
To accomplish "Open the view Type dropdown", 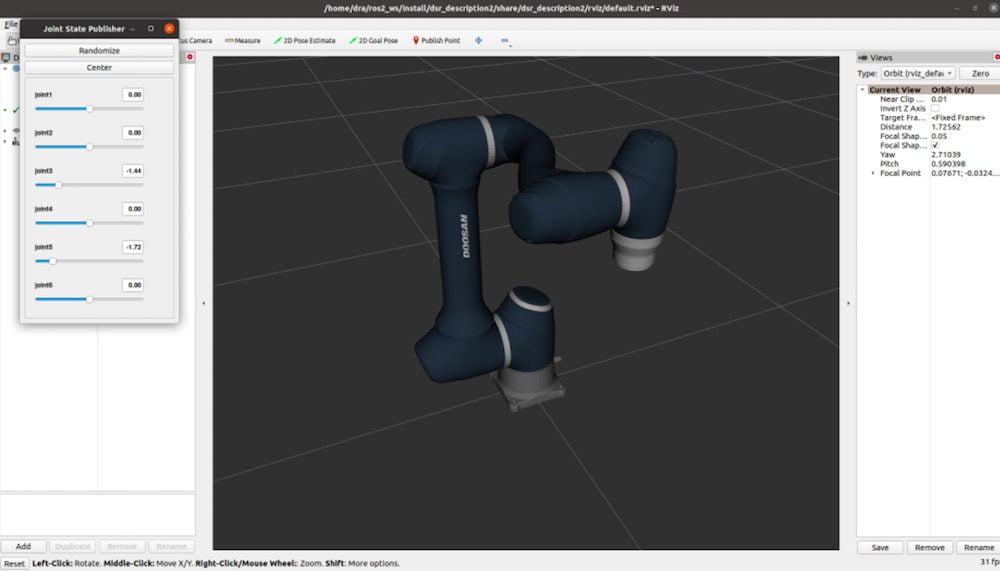I will click(x=917, y=74).
